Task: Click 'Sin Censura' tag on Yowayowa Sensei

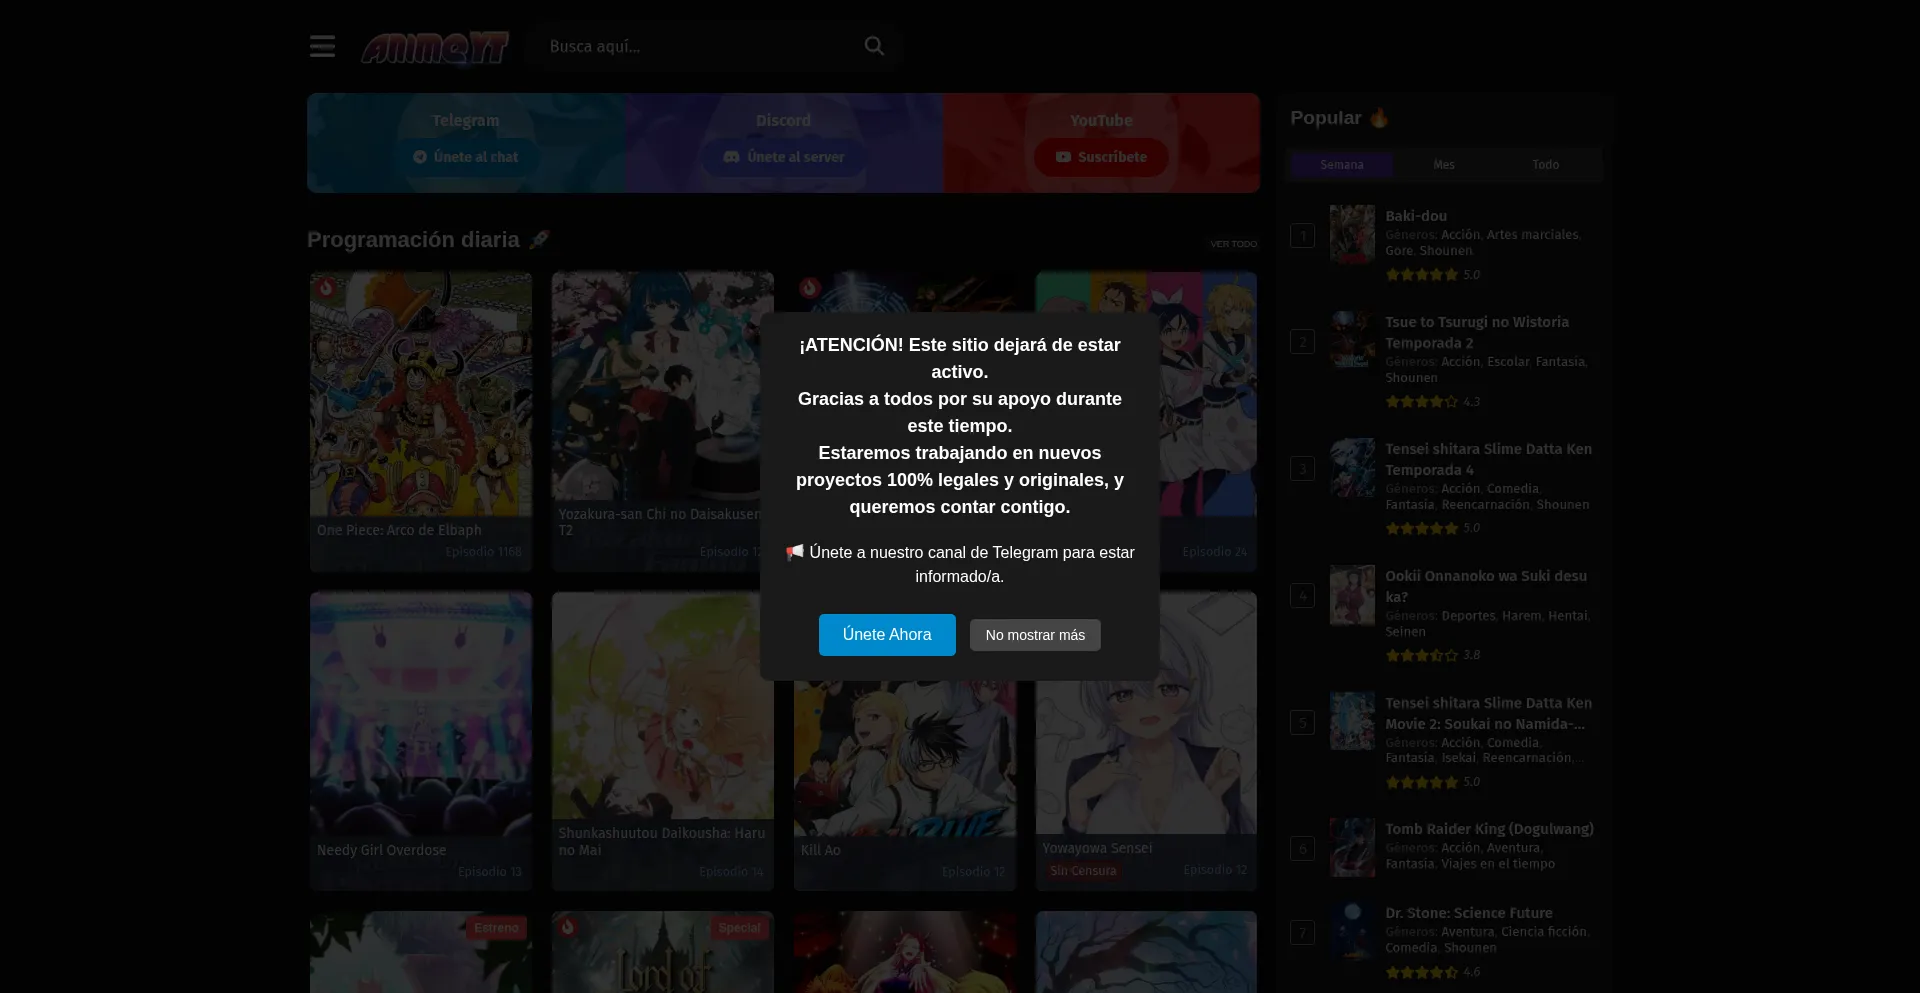Action: click(1083, 871)
